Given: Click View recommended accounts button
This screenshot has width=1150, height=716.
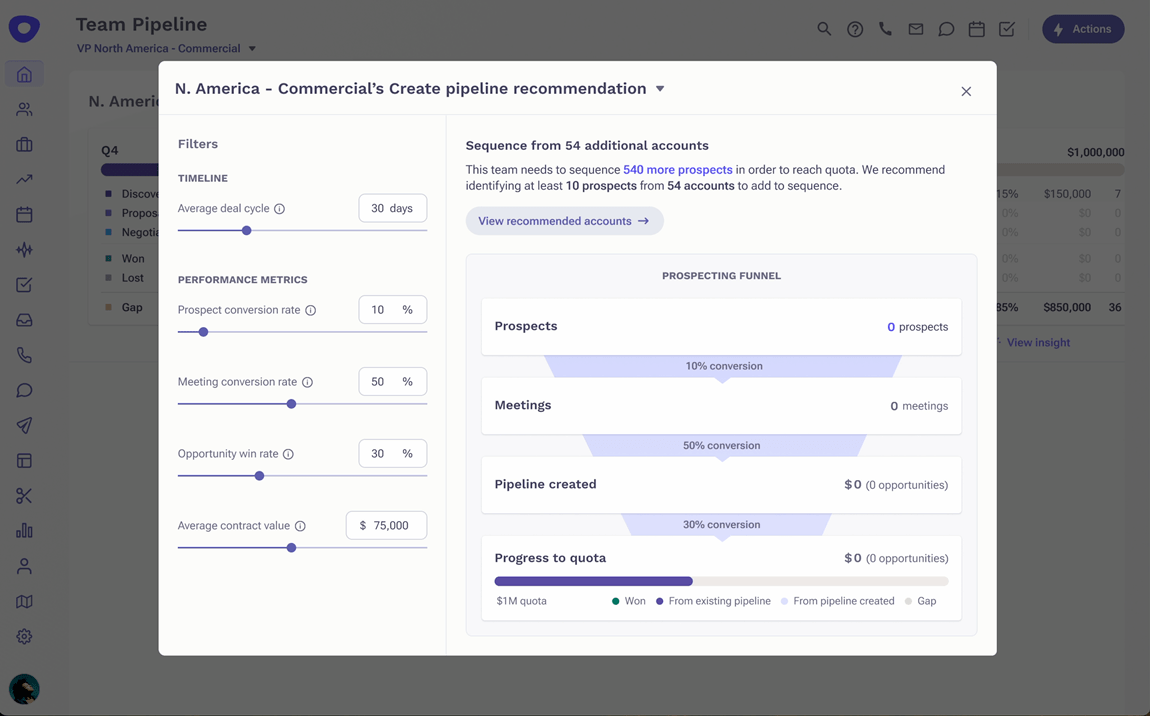Looking at the screenshot, I should coord(564,221).
